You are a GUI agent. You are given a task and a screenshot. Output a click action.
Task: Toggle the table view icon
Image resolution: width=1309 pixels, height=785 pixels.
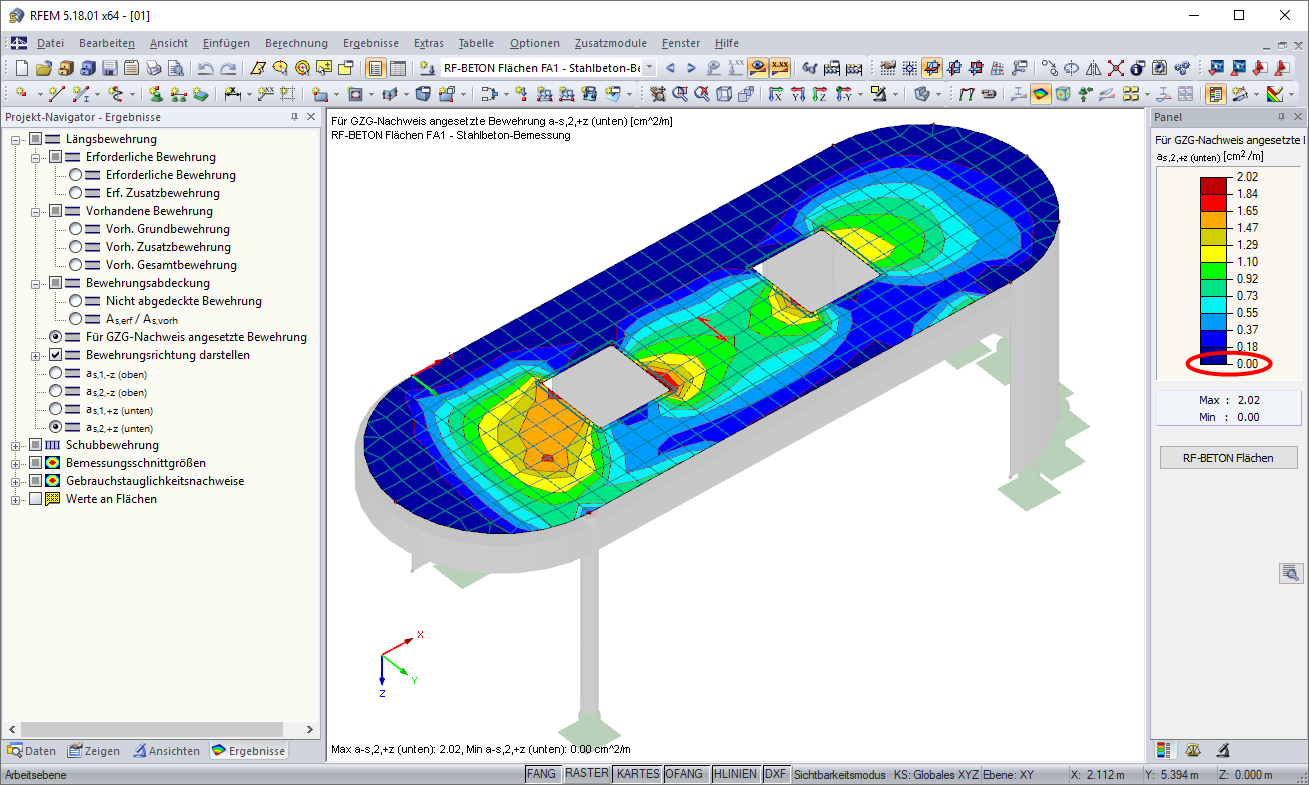[398, 68]
